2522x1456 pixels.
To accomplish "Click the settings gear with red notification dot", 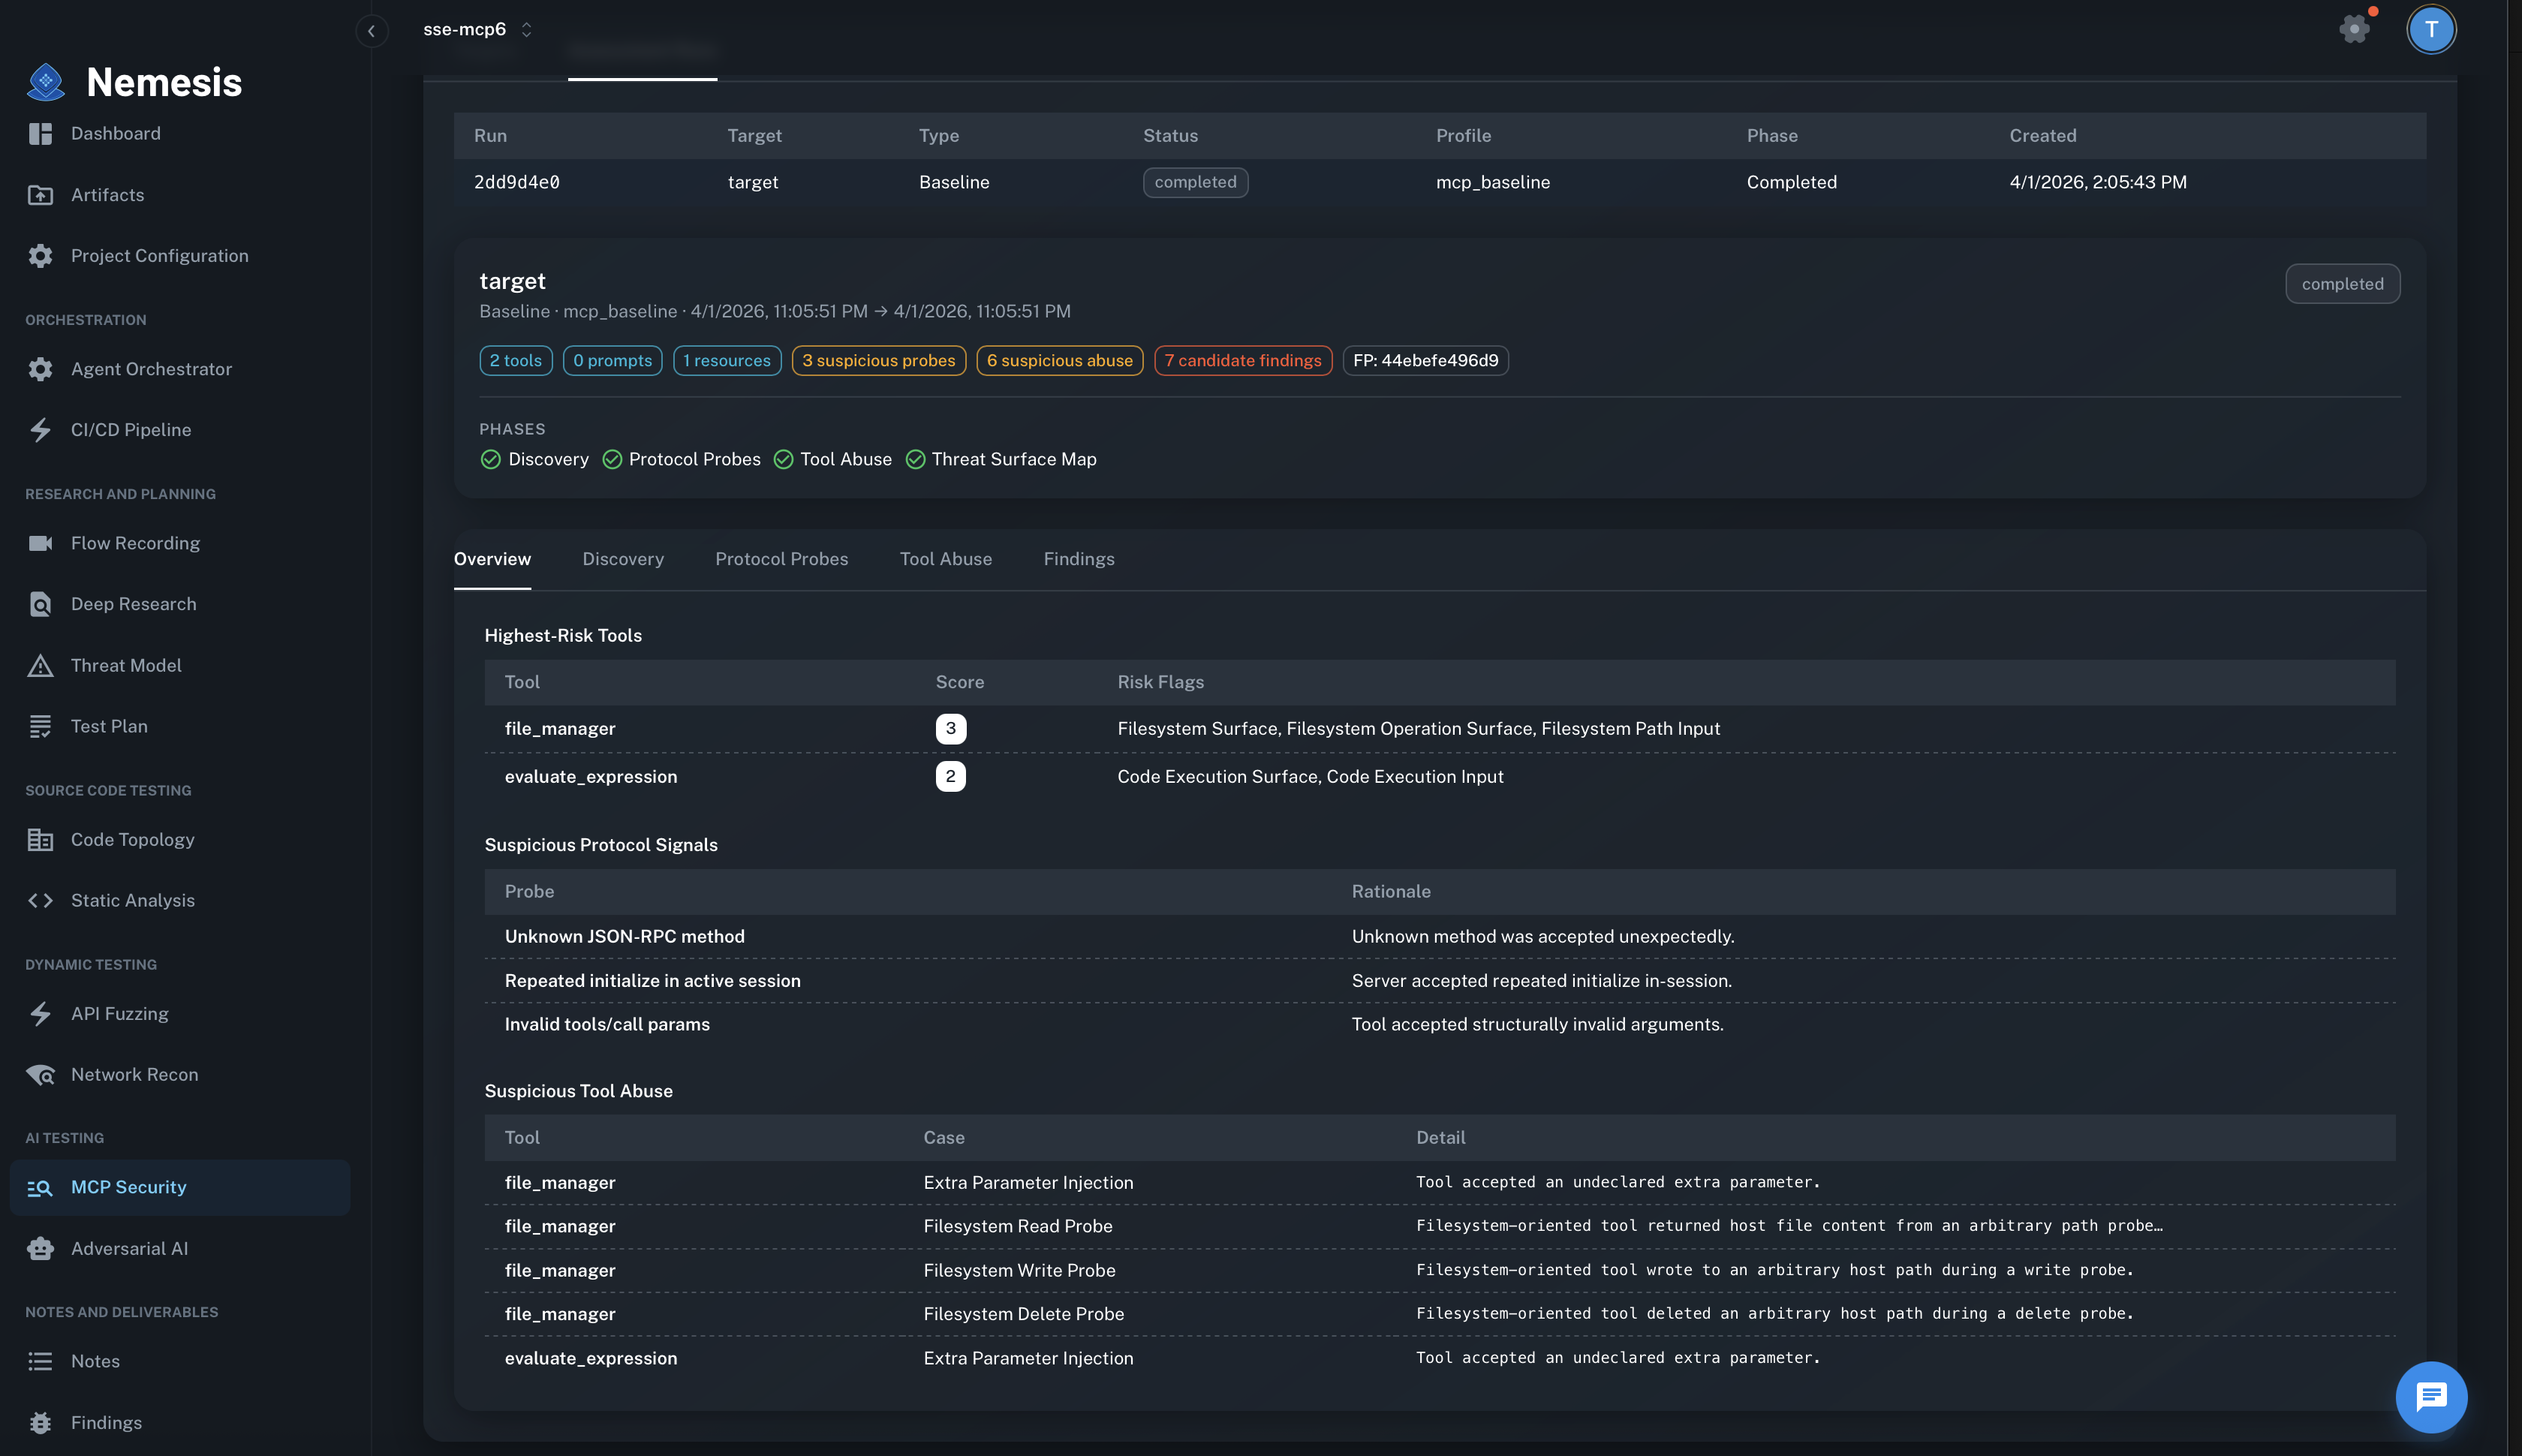I will pos(2356,29).
